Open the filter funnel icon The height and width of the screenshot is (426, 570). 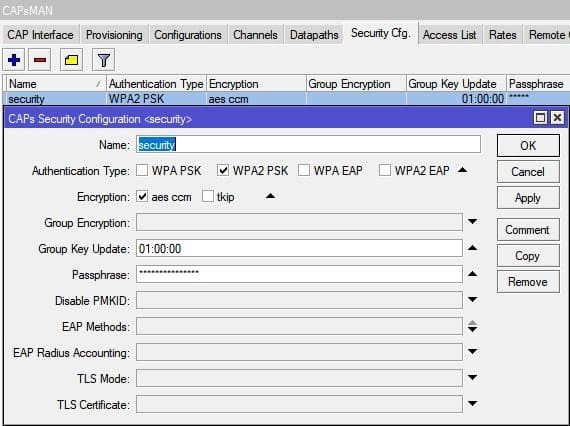104,60
